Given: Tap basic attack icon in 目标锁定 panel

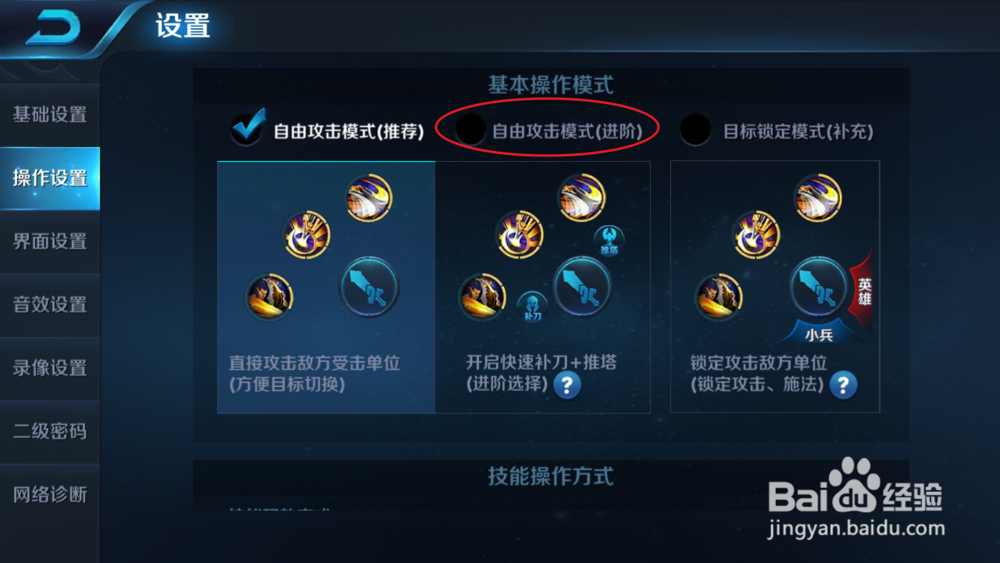Looking at the screenshot, I should point(818,287).
